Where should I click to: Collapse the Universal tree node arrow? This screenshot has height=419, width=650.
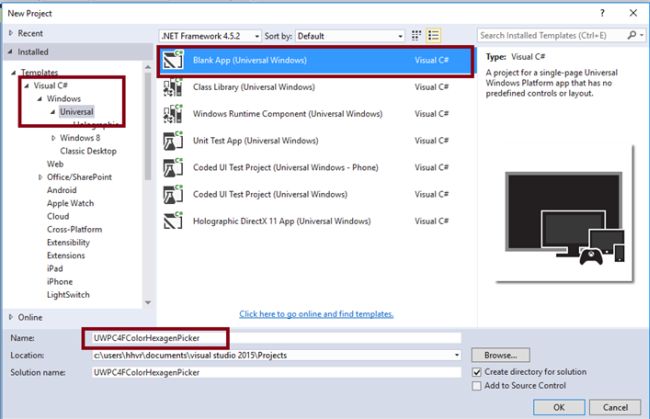[x=53, y=112]
